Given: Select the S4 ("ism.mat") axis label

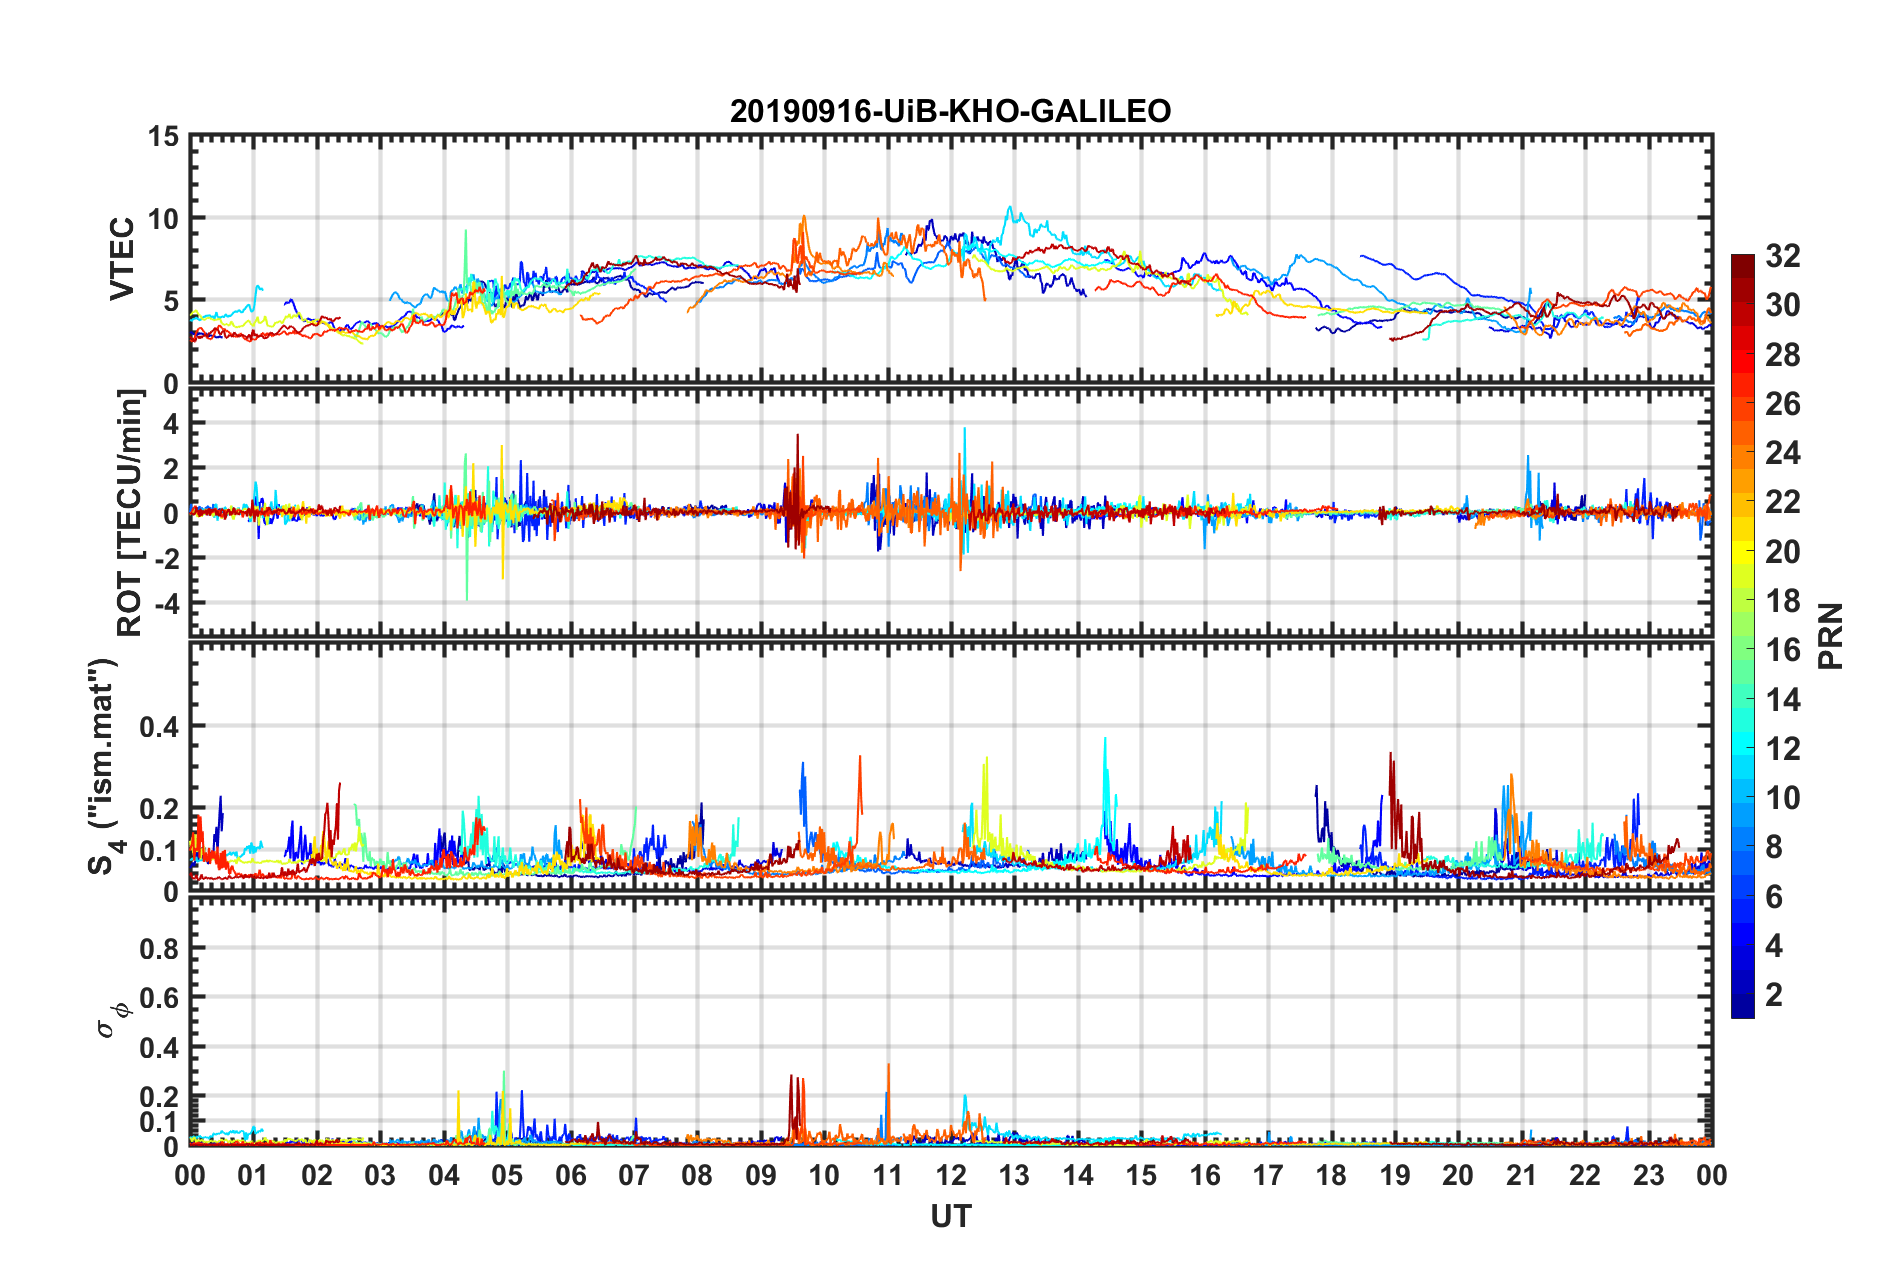Looking at the screenshot, I should click(105, 767).
